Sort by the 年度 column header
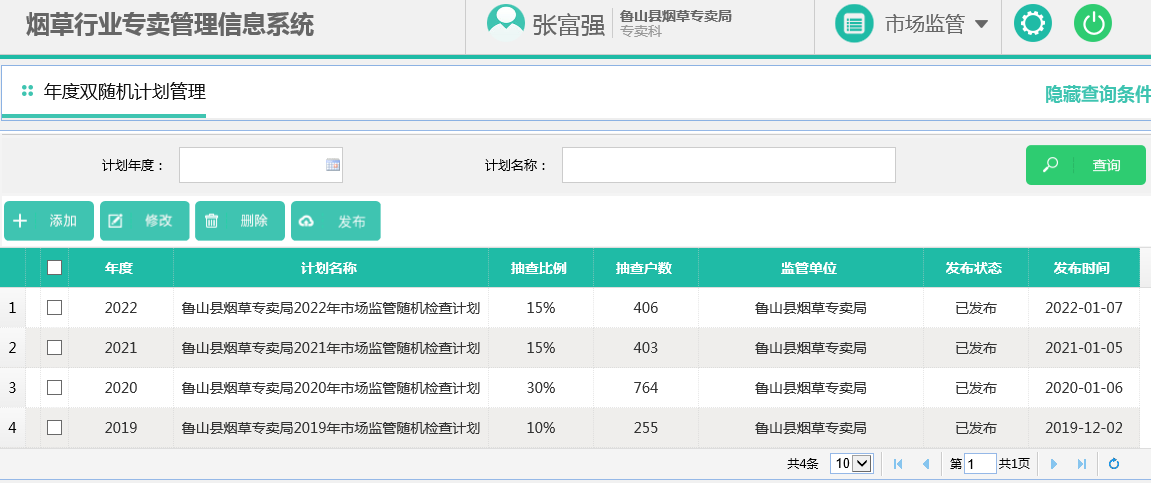The image size is (1151, 483). (119, 268)
